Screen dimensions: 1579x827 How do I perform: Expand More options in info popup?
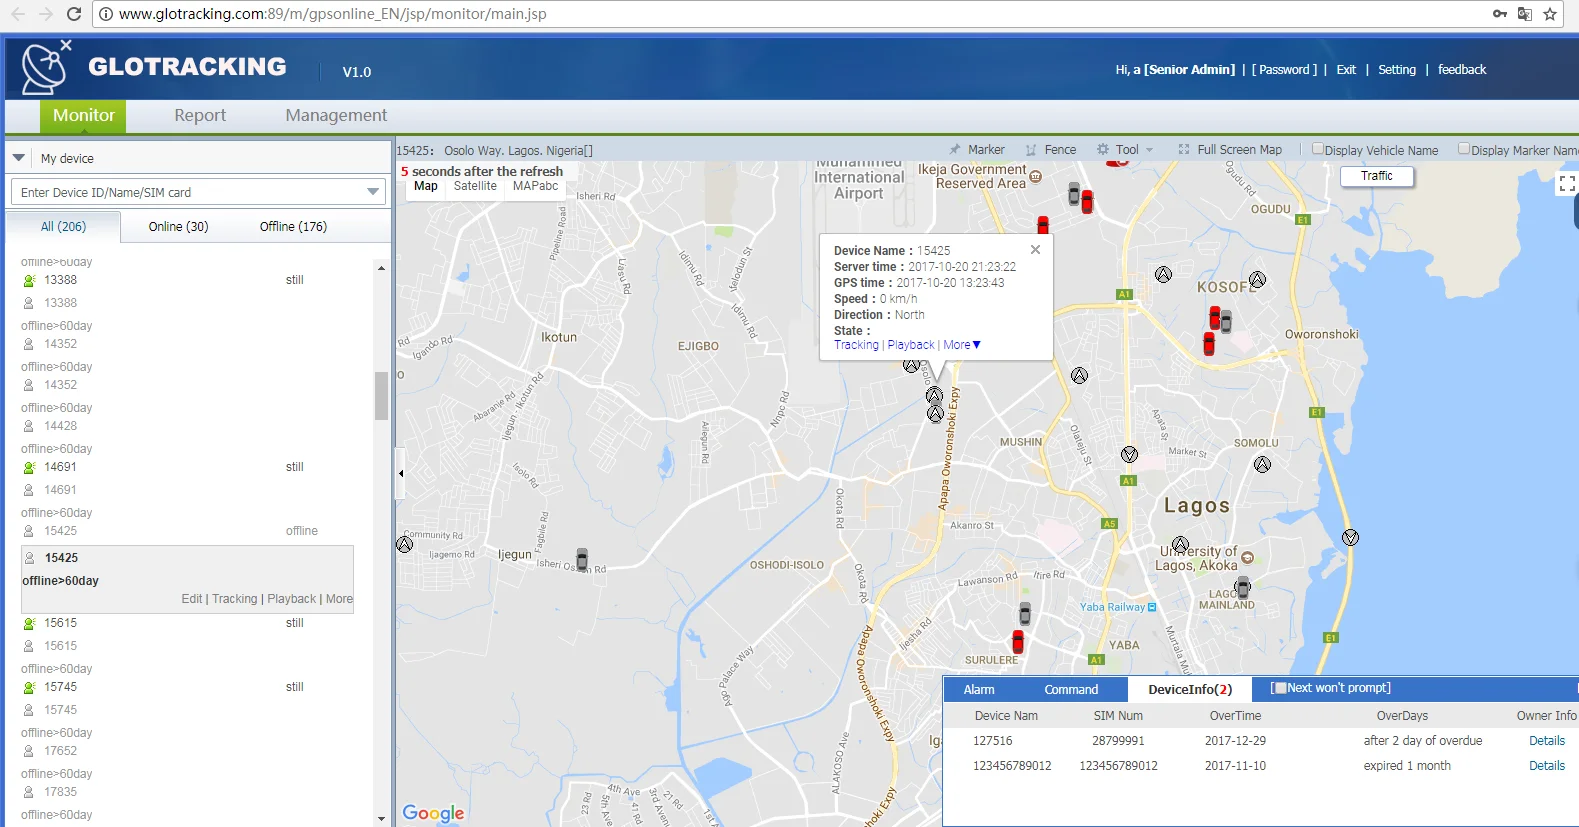coord(961,345)
